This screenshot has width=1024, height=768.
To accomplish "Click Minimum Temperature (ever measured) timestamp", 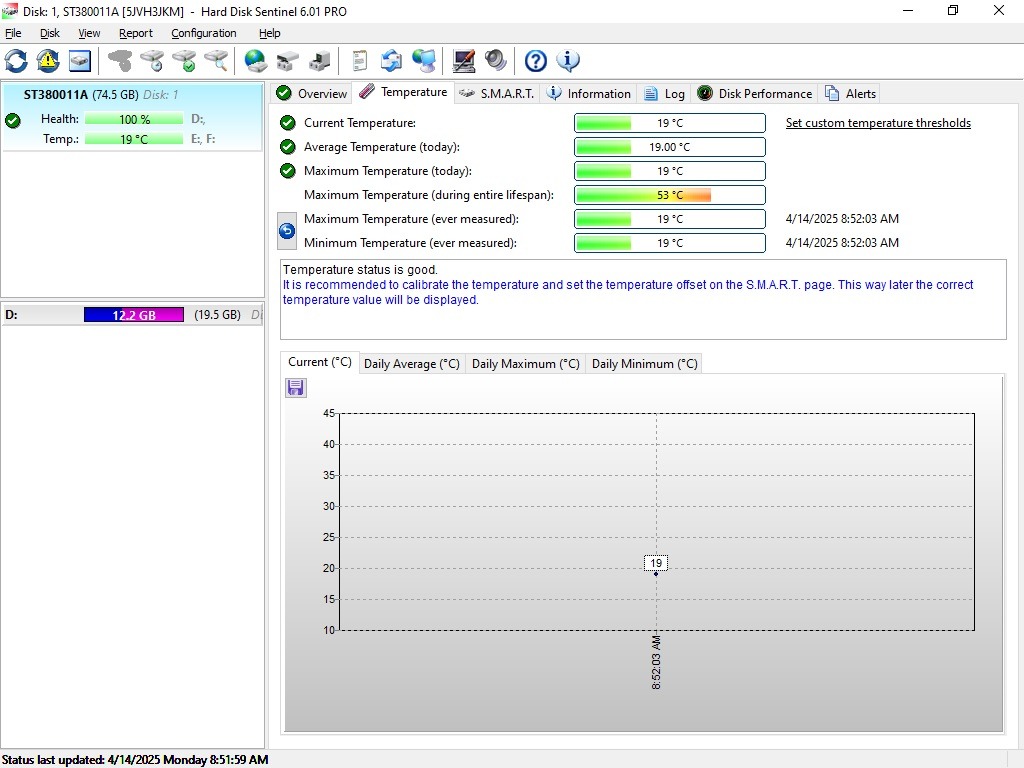I will pyautogui.click(x=842, y=243).
